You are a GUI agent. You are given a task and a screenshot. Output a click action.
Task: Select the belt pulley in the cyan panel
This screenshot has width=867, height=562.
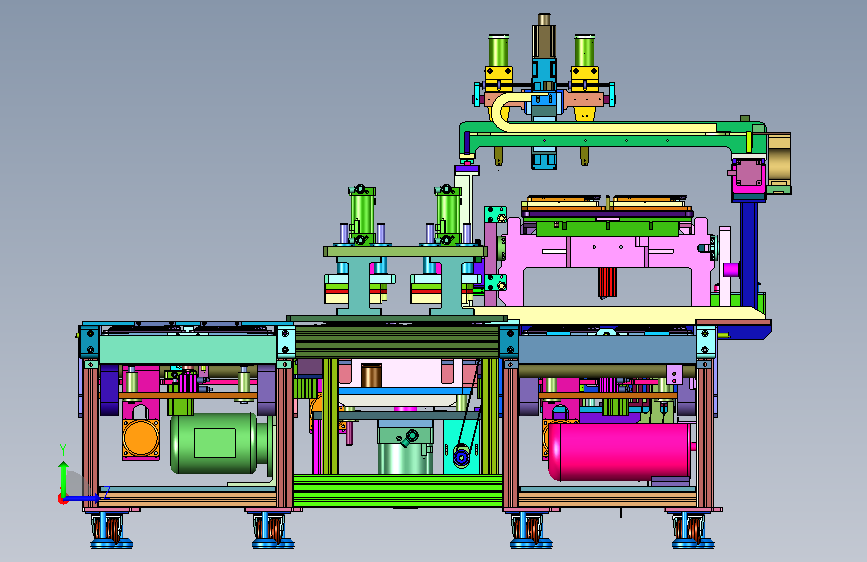(461, 456)
